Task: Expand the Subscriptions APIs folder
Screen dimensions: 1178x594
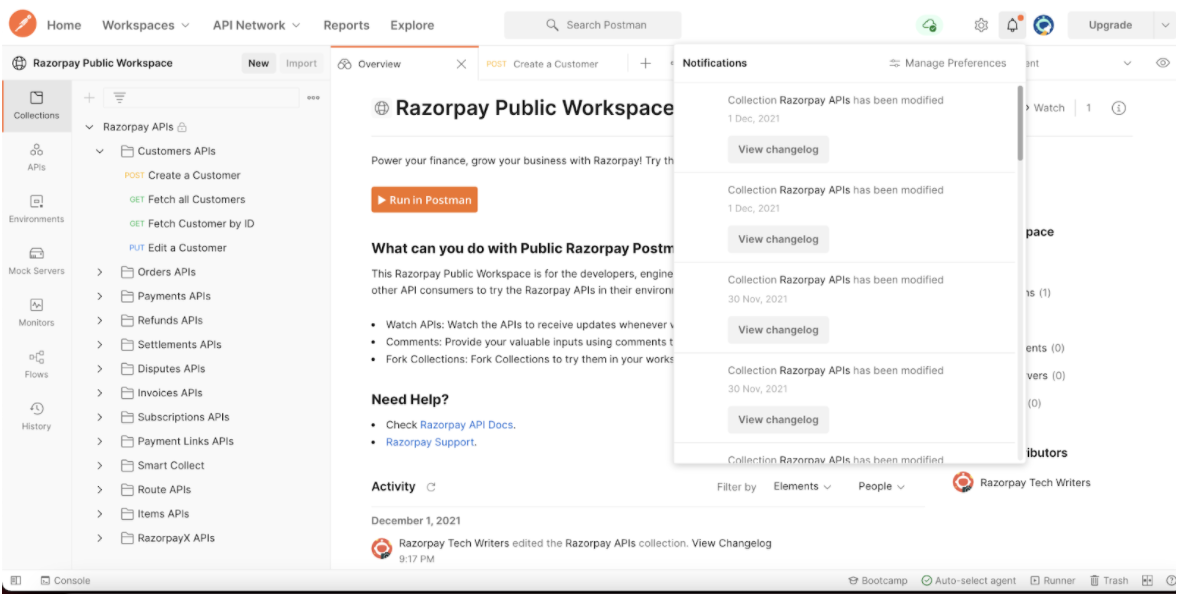Action: (x=99, y=417)
